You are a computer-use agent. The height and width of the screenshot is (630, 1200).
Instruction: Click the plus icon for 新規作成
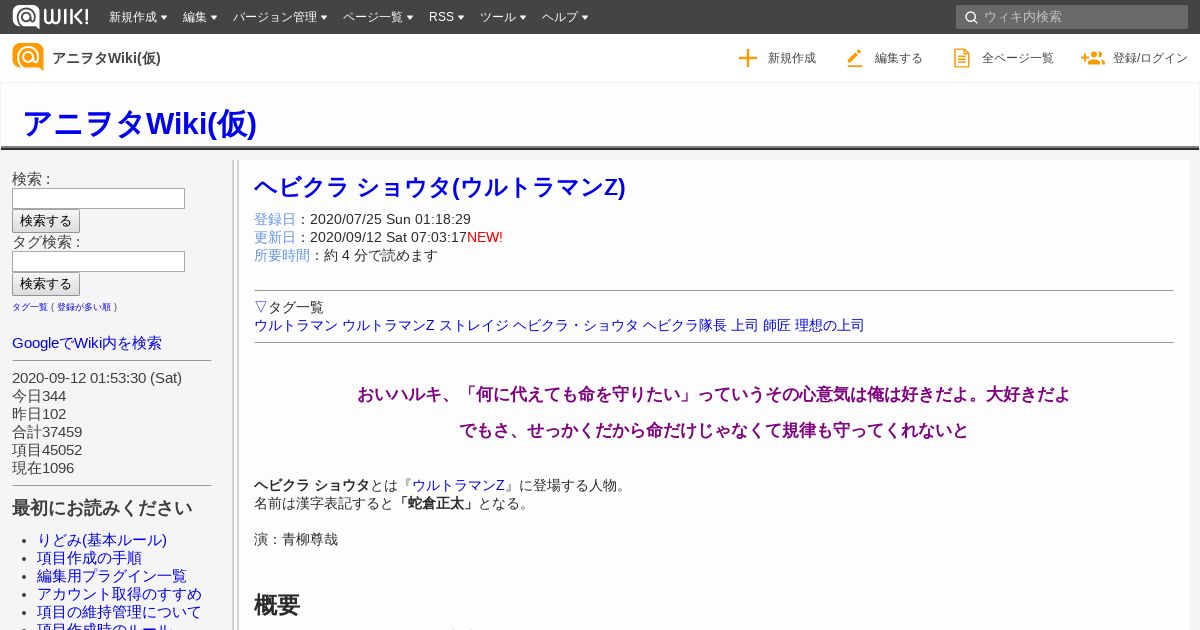coord(748,58)
